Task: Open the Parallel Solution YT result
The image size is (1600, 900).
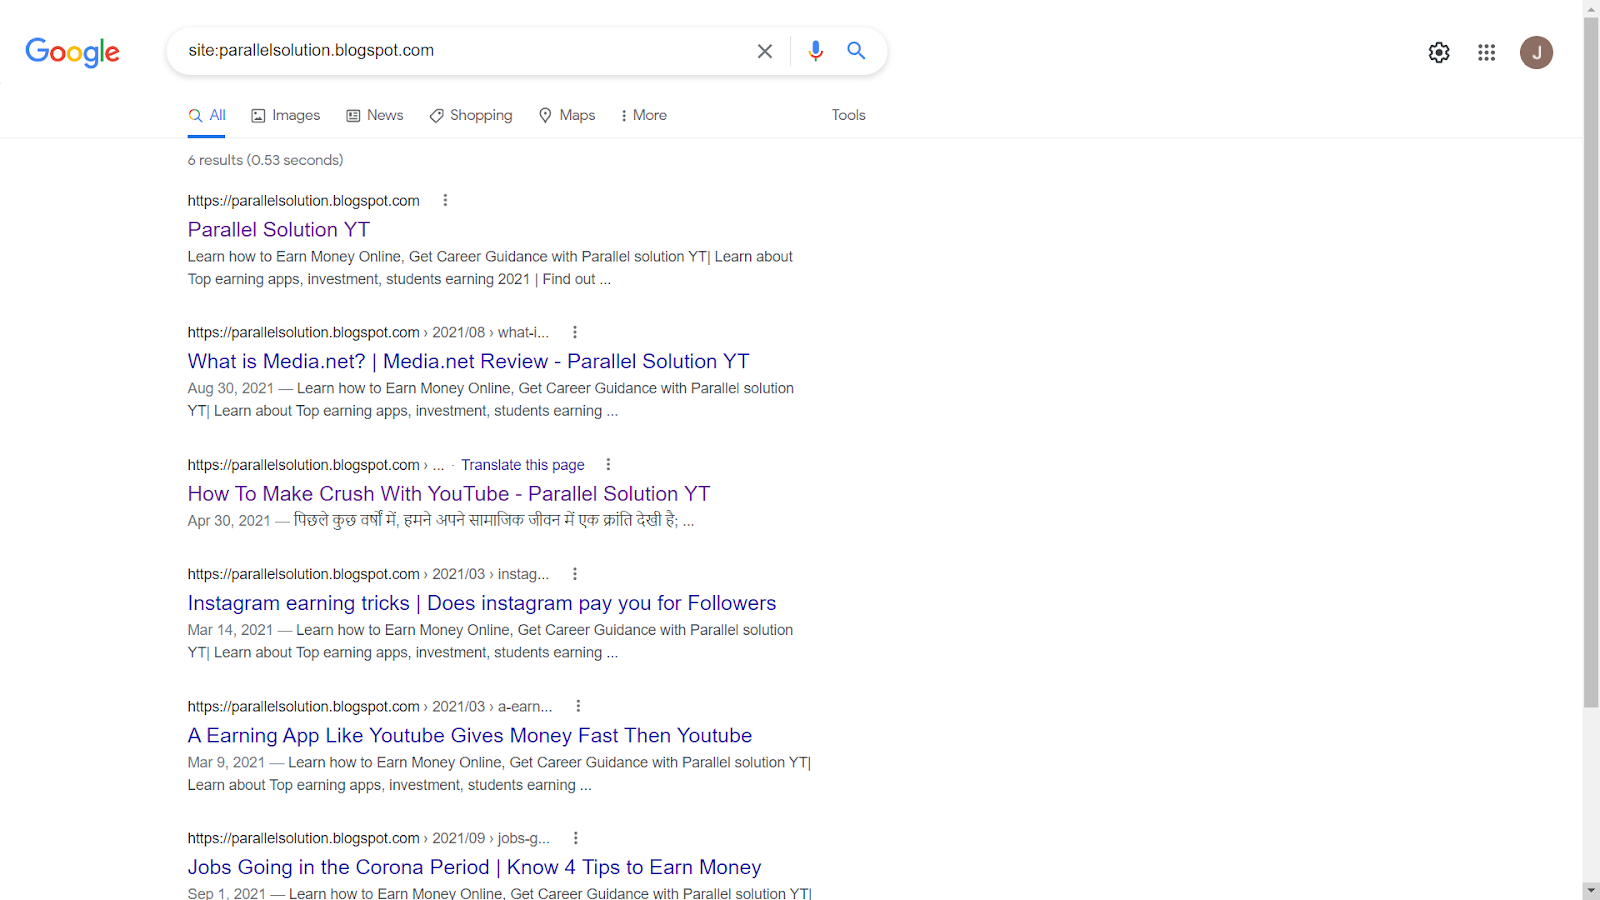Action: pos(279,229)
